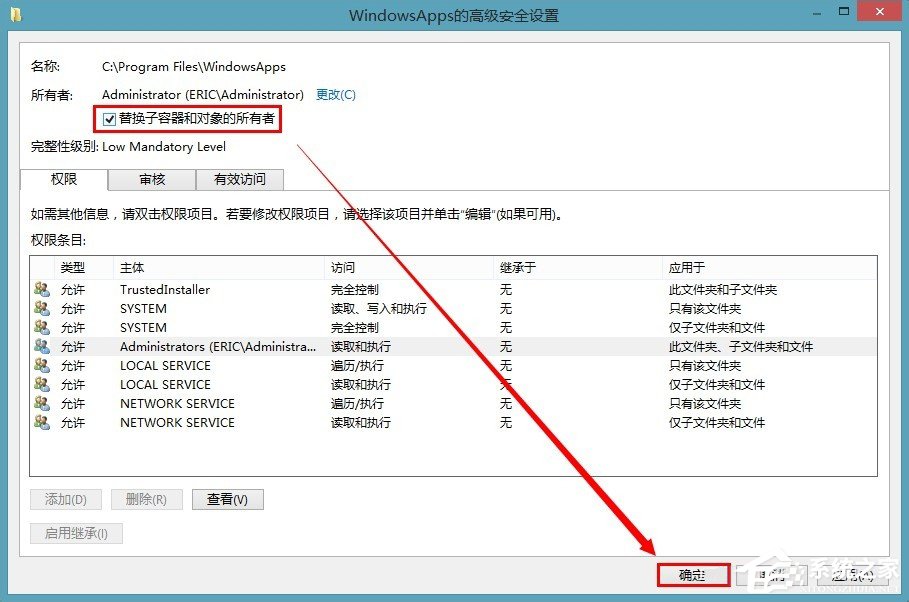909x602 pixels.
Task: Switch to the 审核 tab
Action: coord(152,180)
